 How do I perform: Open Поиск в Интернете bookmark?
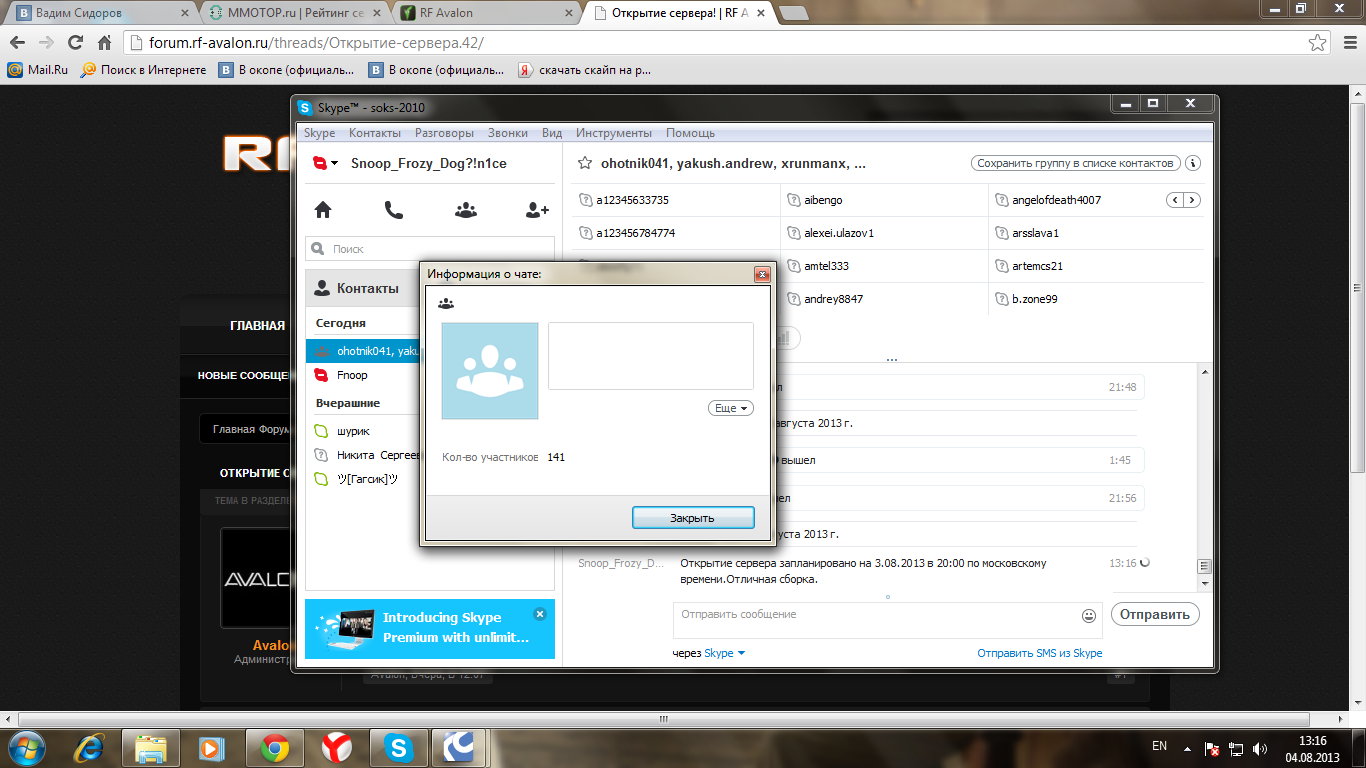[x=143, y=70]
